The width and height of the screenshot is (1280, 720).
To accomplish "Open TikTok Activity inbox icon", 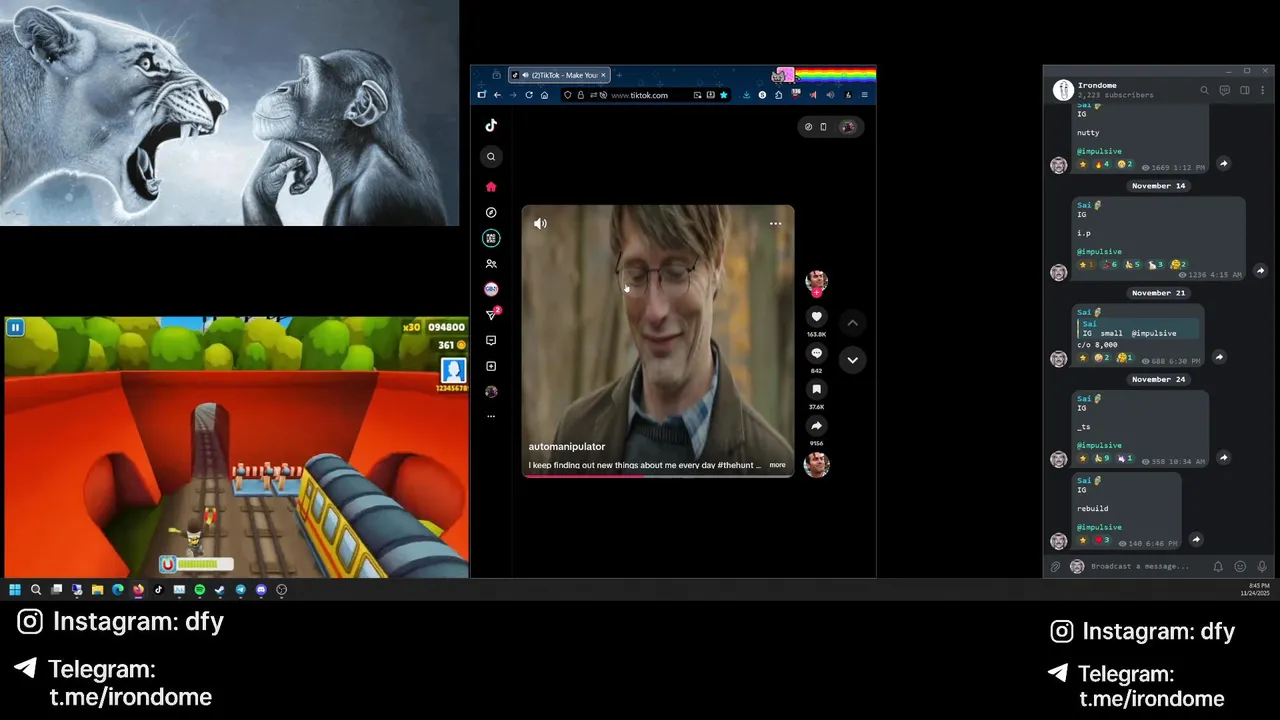I will tap(491, 341).
